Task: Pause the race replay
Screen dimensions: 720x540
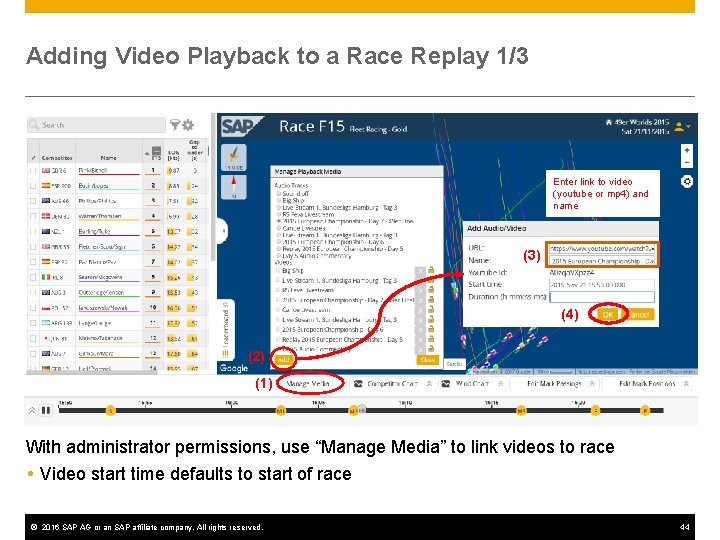Action: pos(46,410)
